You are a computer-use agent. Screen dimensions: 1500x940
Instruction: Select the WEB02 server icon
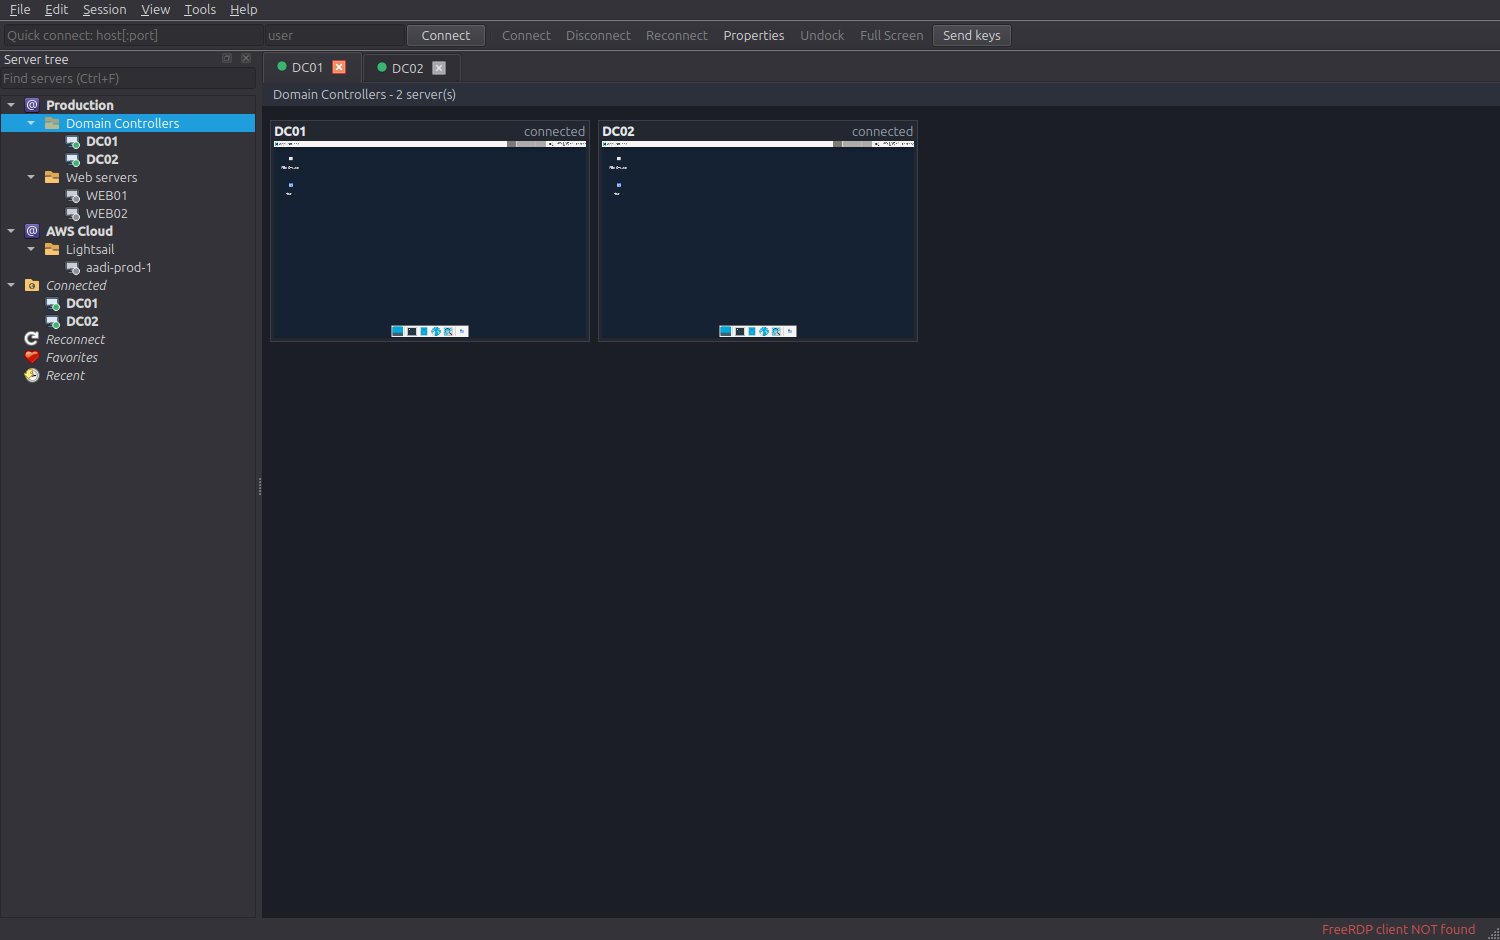(72, 213)
